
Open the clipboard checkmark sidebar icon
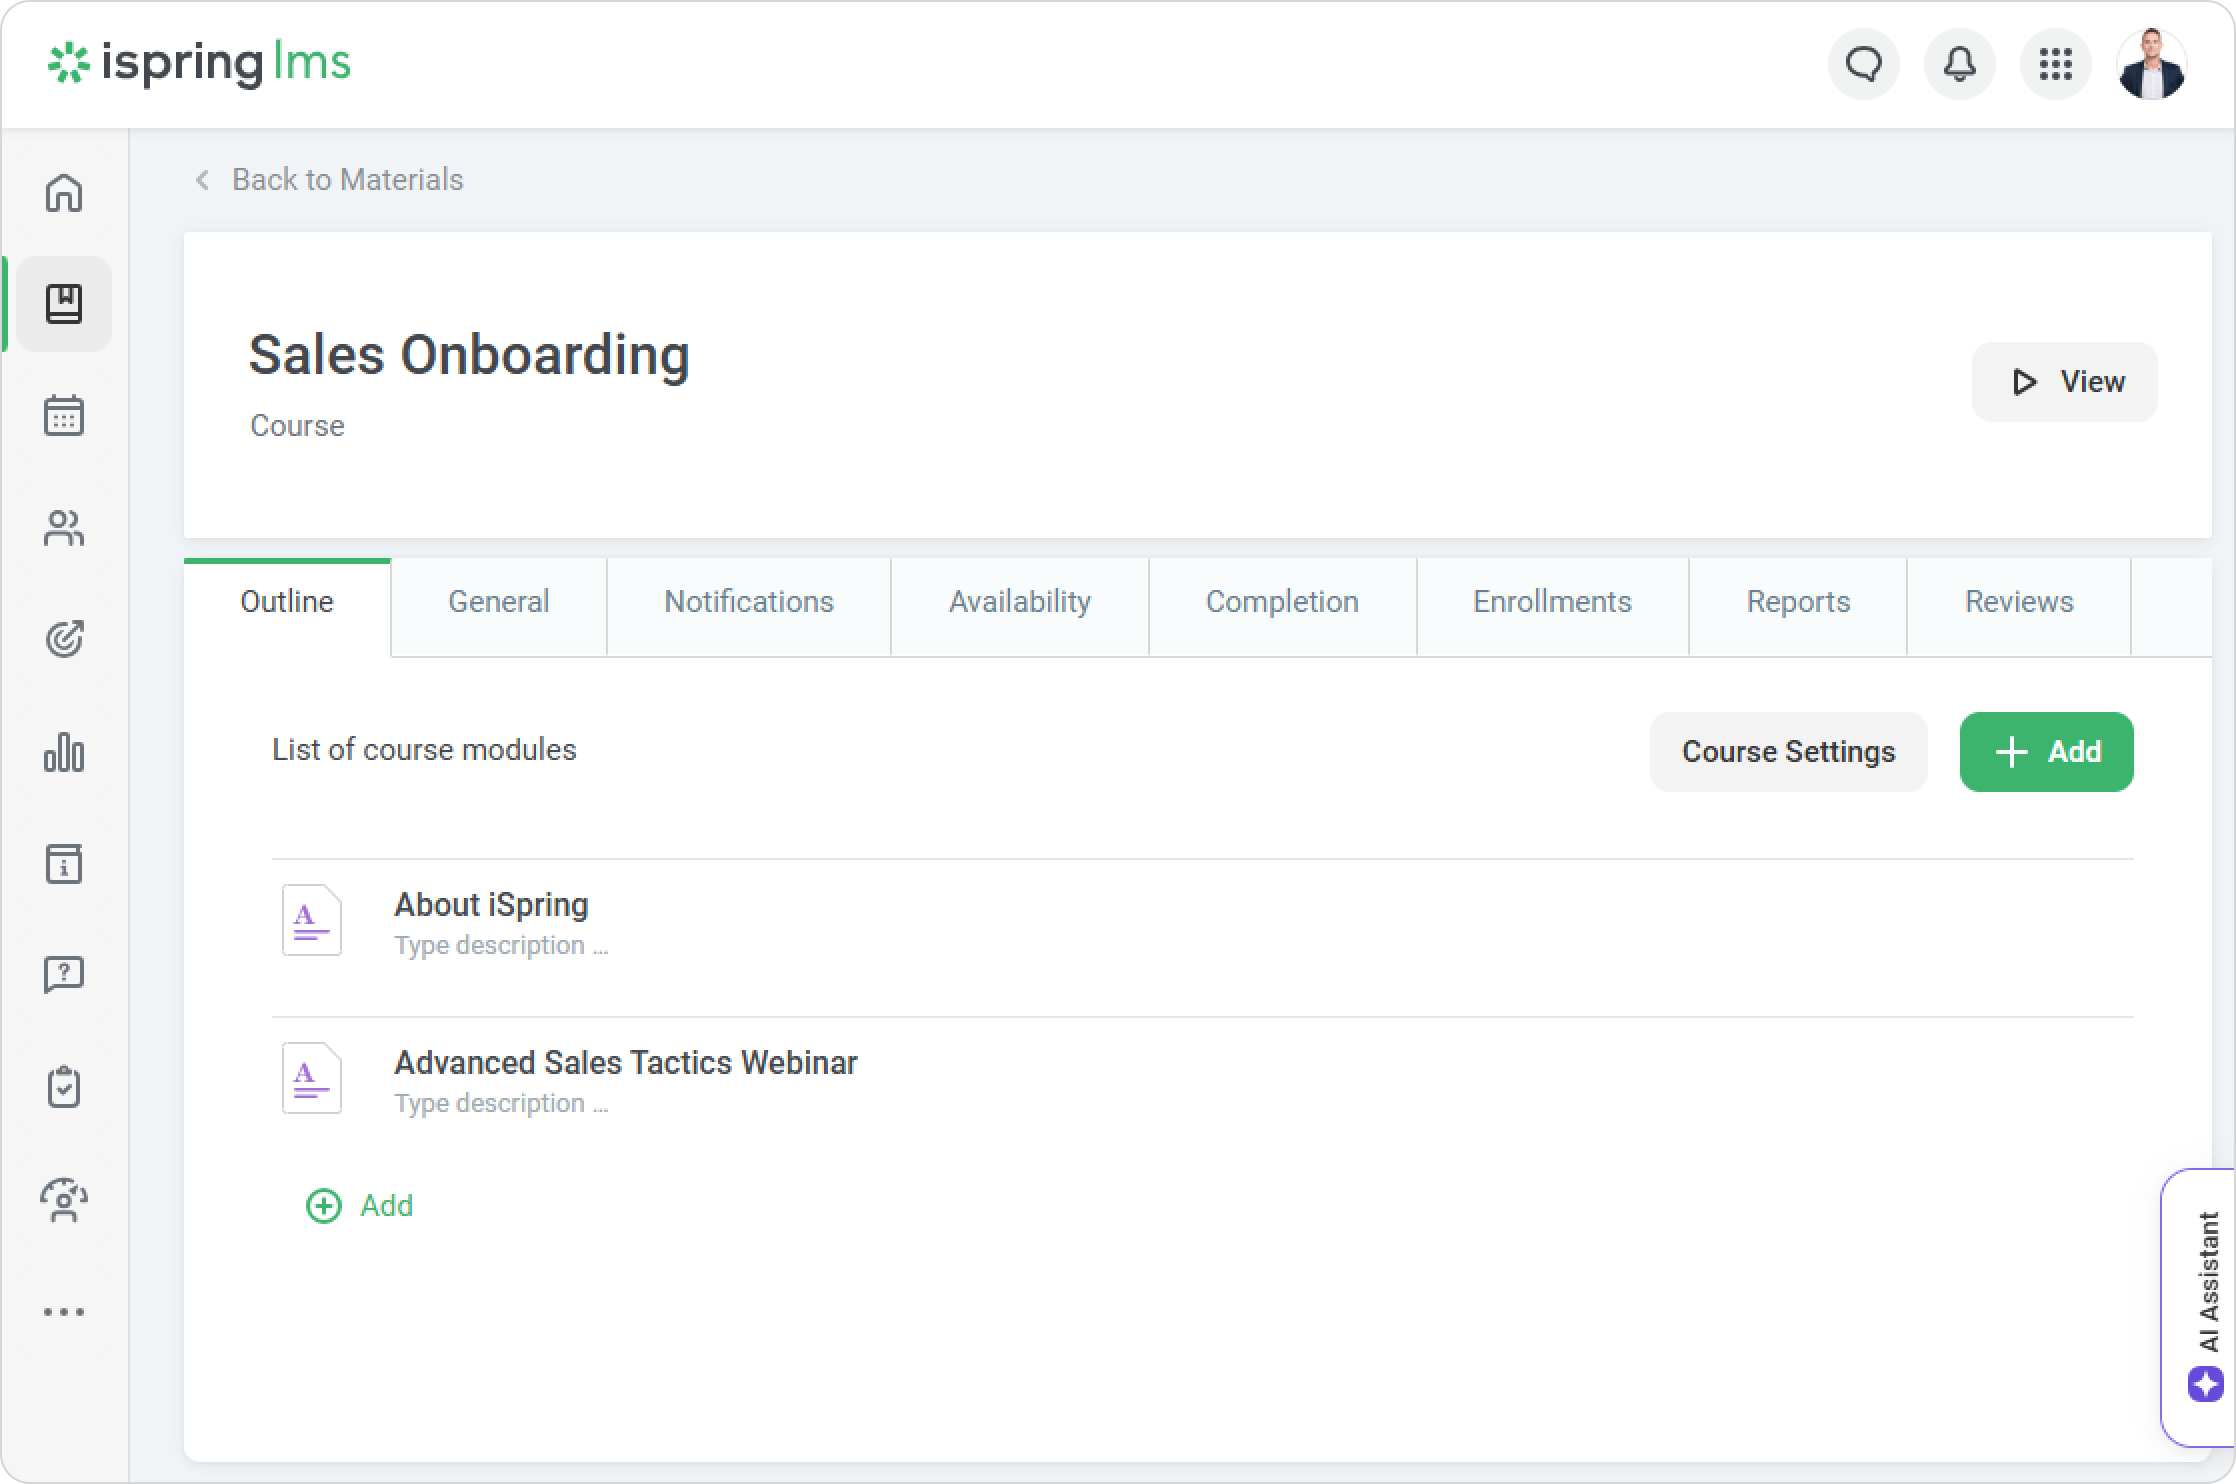click(64, 1087)
